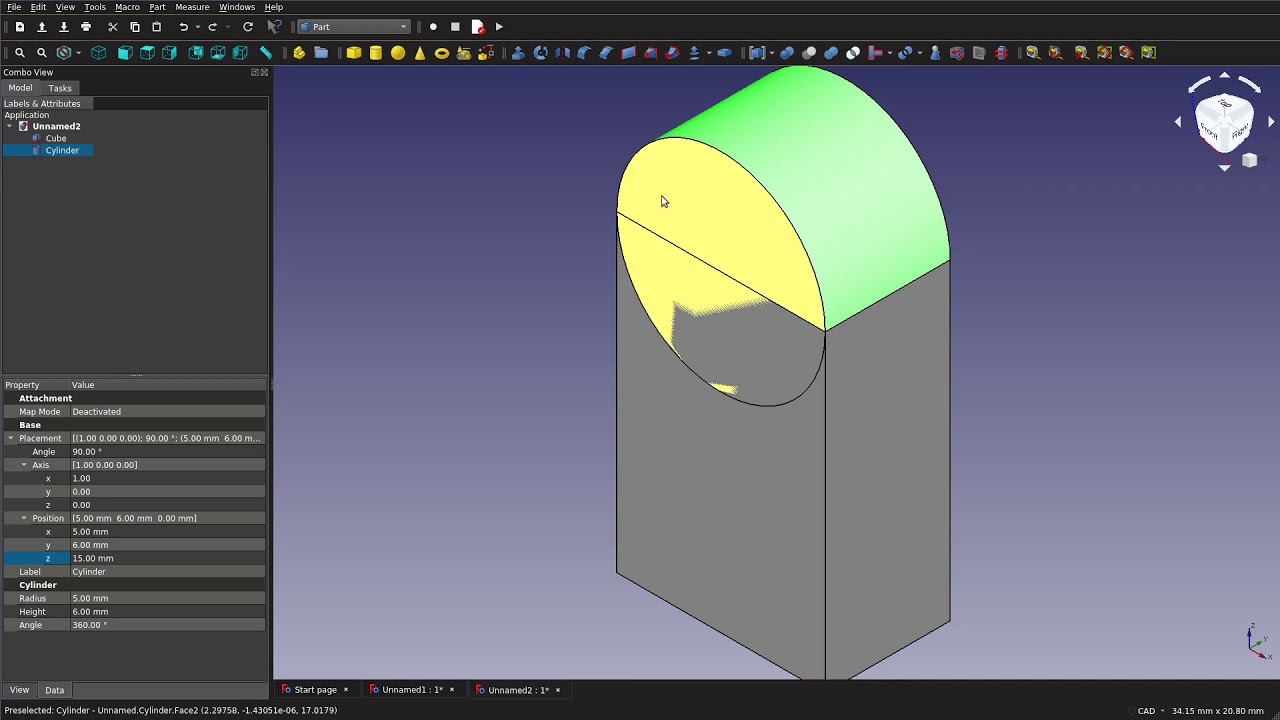The width and height of the screenshot is (1280, 720).
Task: Collapse the Unnamed2 document tree node
Action: [10, 127]
